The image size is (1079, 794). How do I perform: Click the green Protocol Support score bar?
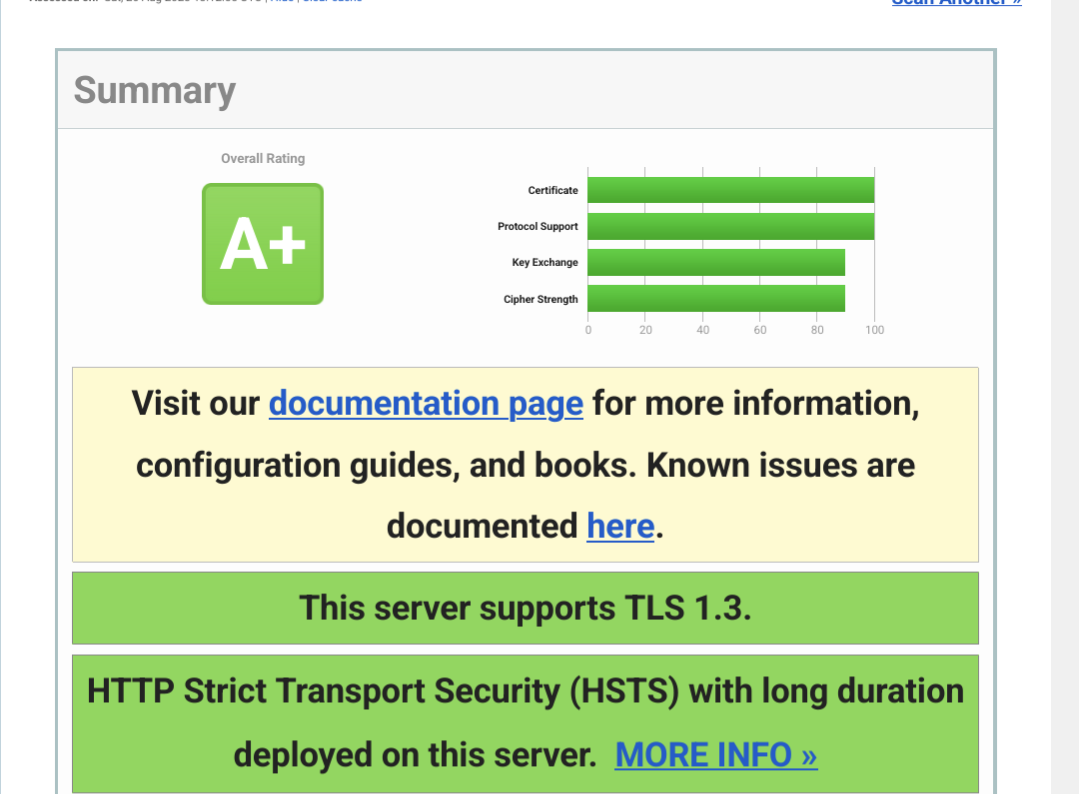click(x=730, y=226)
